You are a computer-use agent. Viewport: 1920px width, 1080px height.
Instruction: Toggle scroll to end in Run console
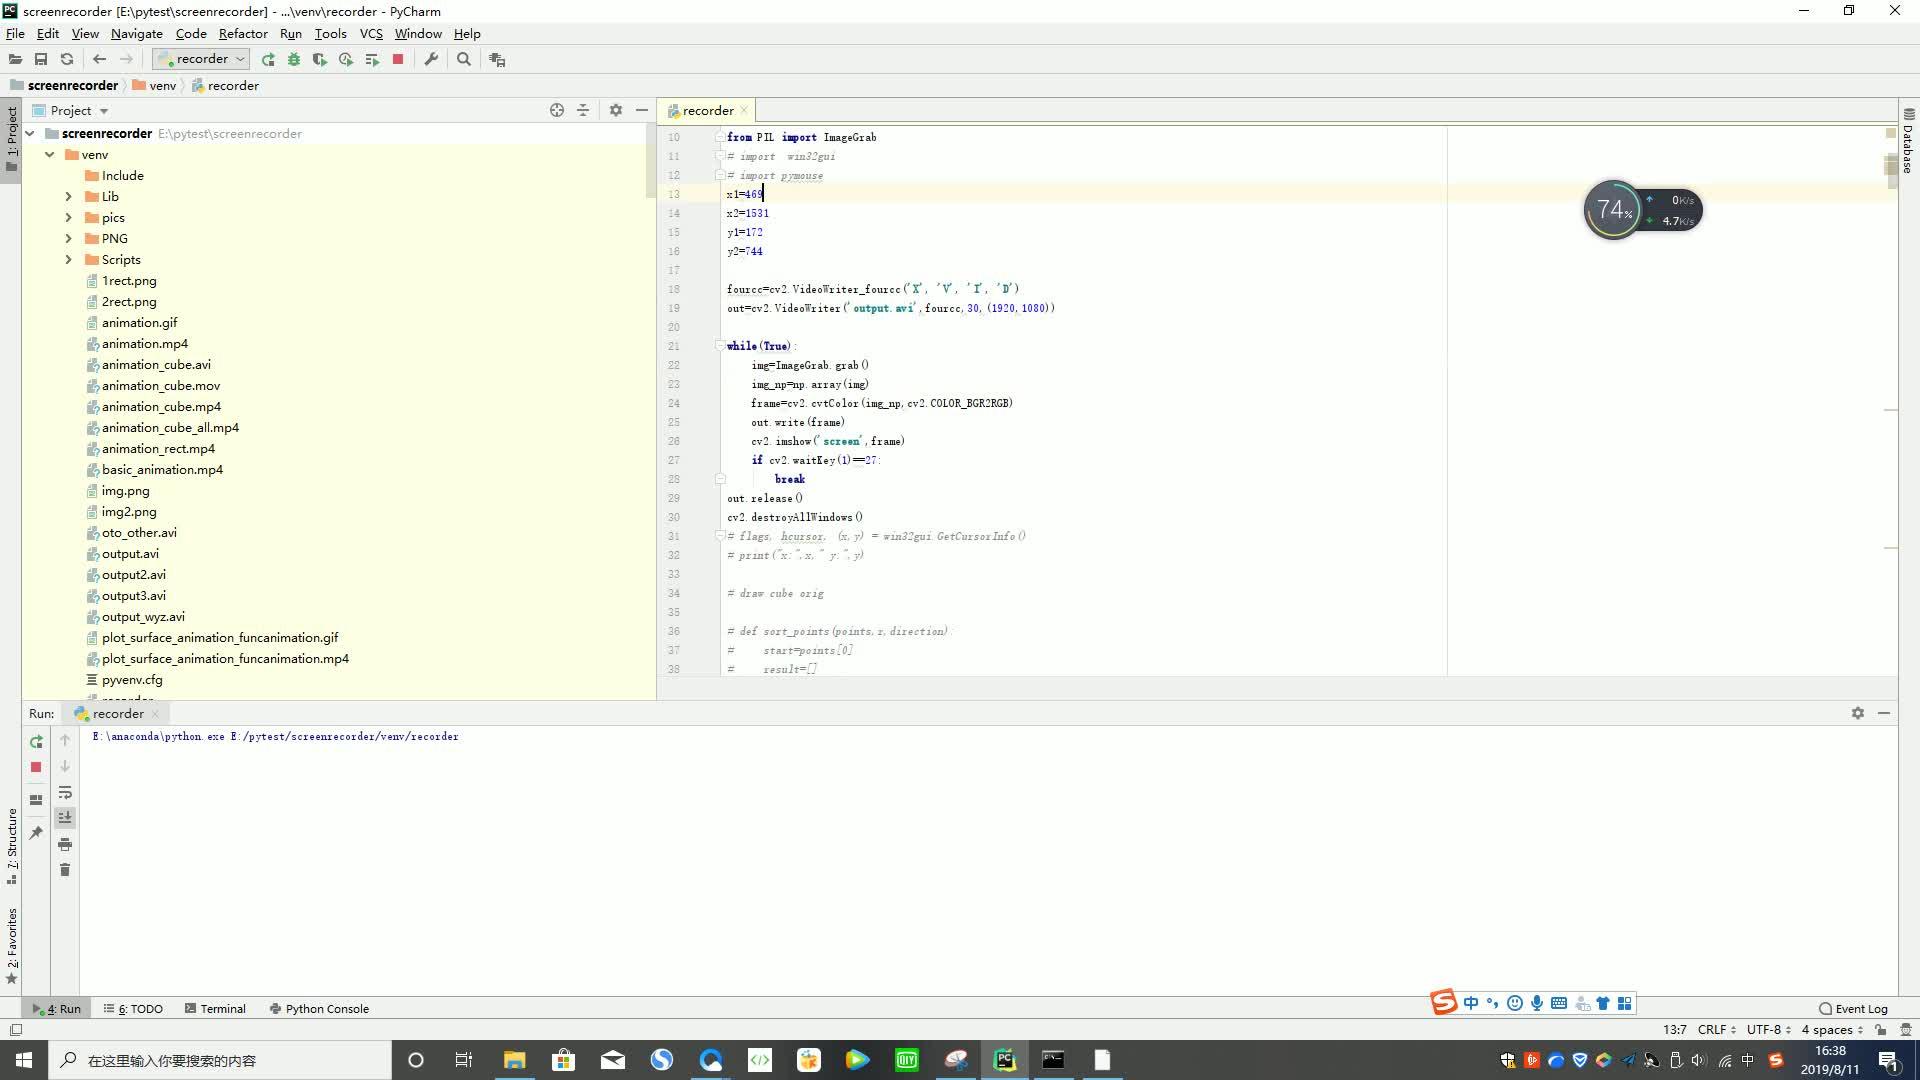click(65, 818)
